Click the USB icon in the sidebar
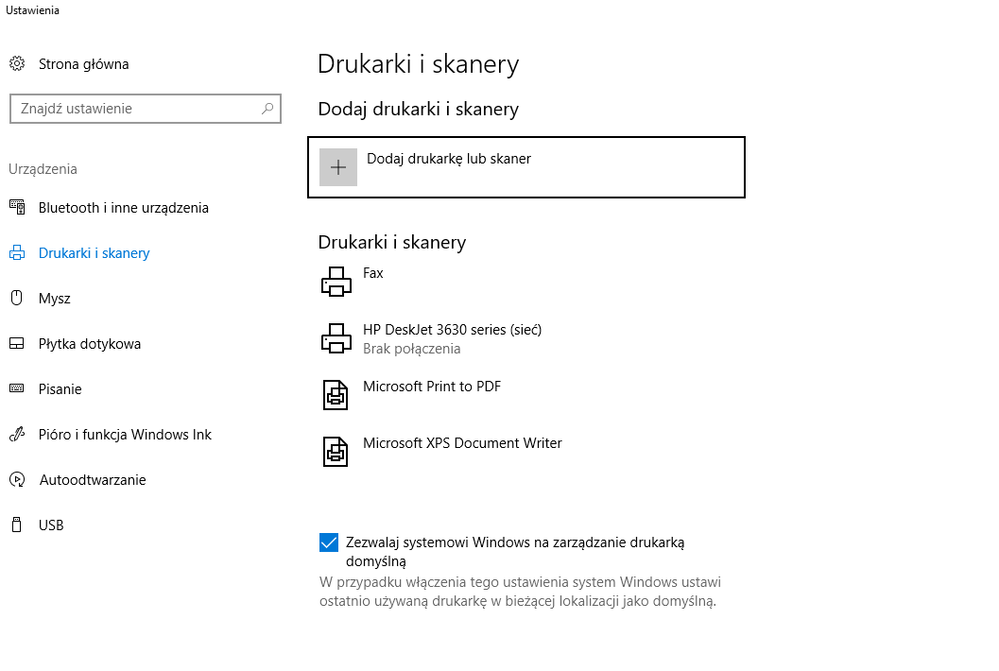This screenshot has width=999, height=671. pyautogui.click(x=17, y=525)
